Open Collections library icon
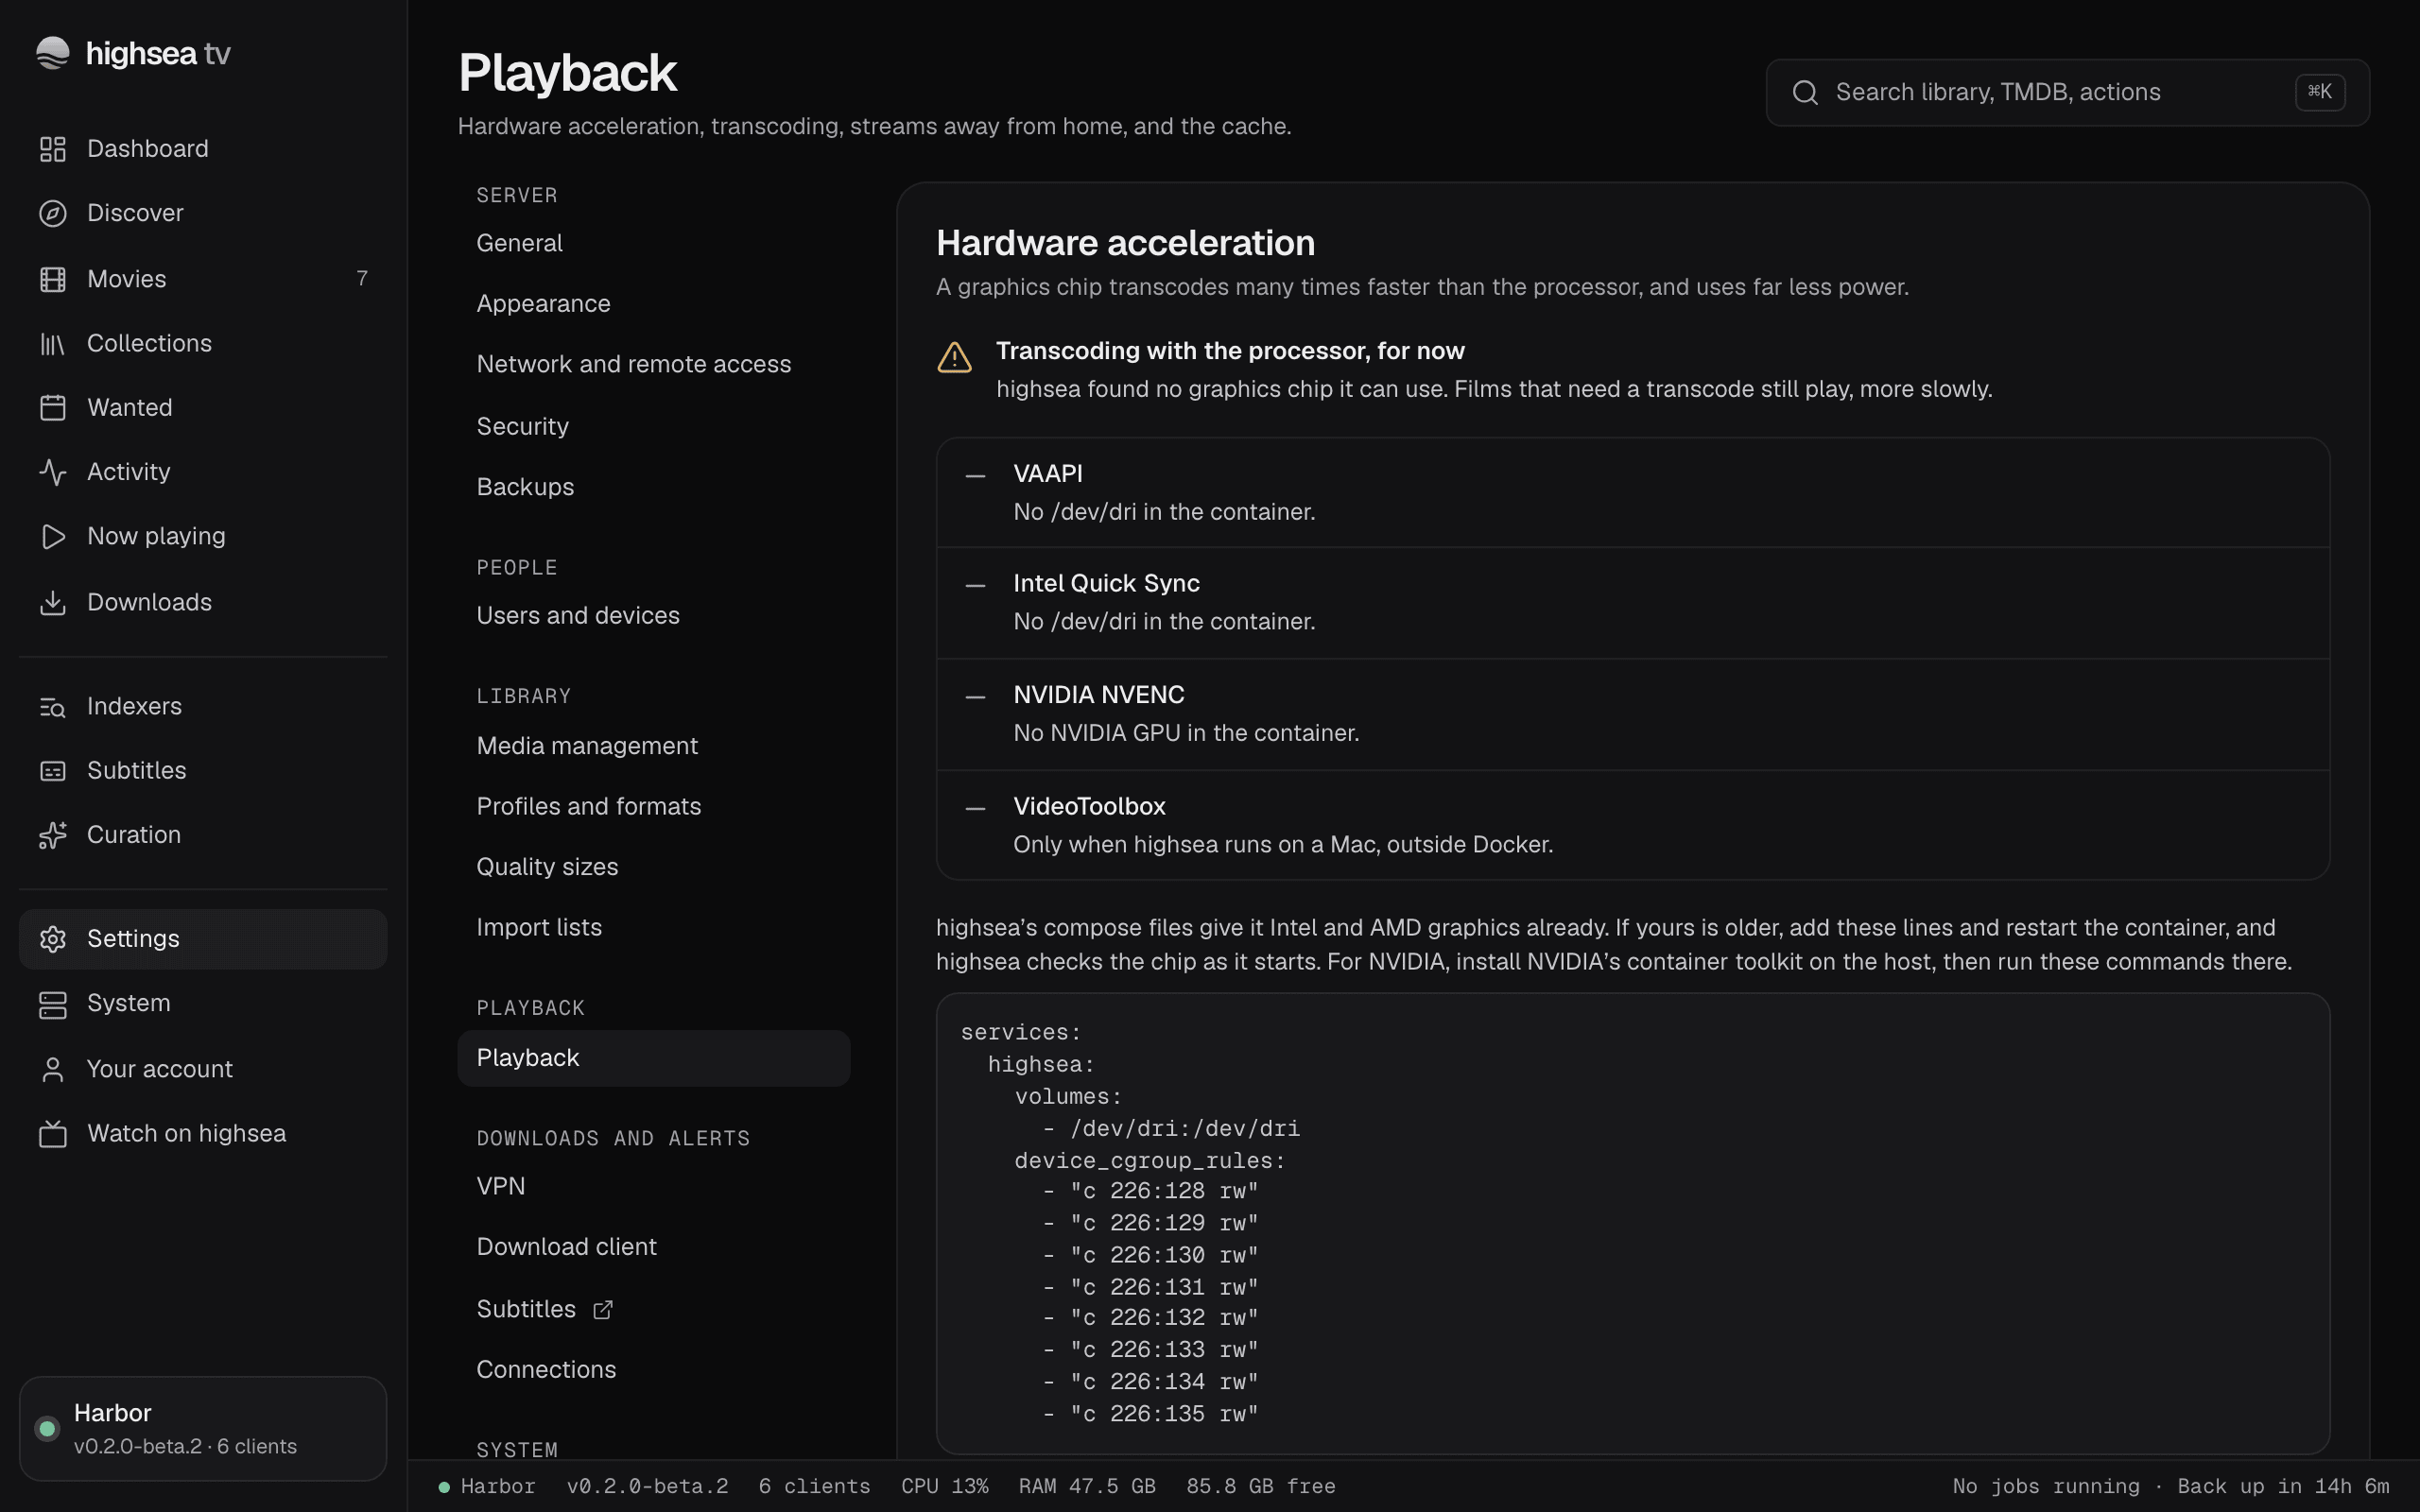This screenshot has height=1512, width=2420. (x=52, y=344)
